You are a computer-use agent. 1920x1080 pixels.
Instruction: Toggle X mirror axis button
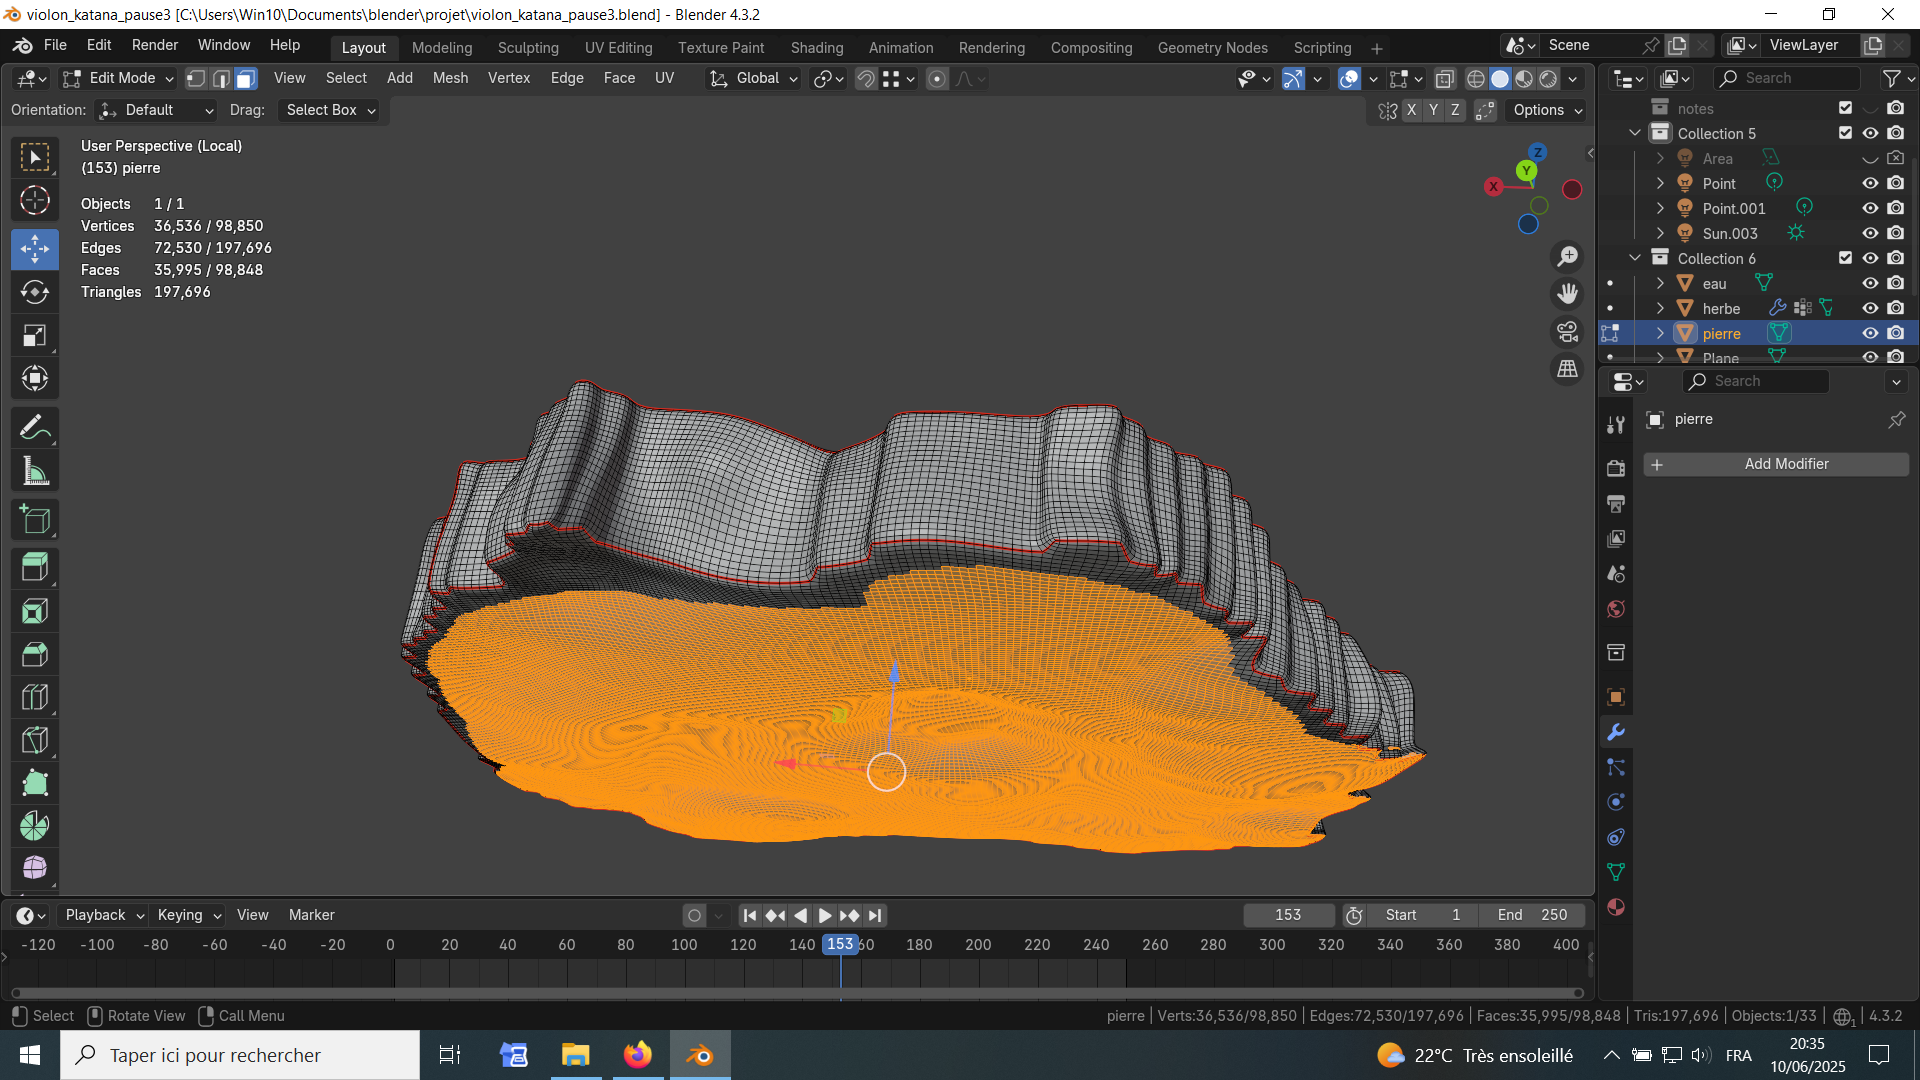click(x=1411, y=110)
